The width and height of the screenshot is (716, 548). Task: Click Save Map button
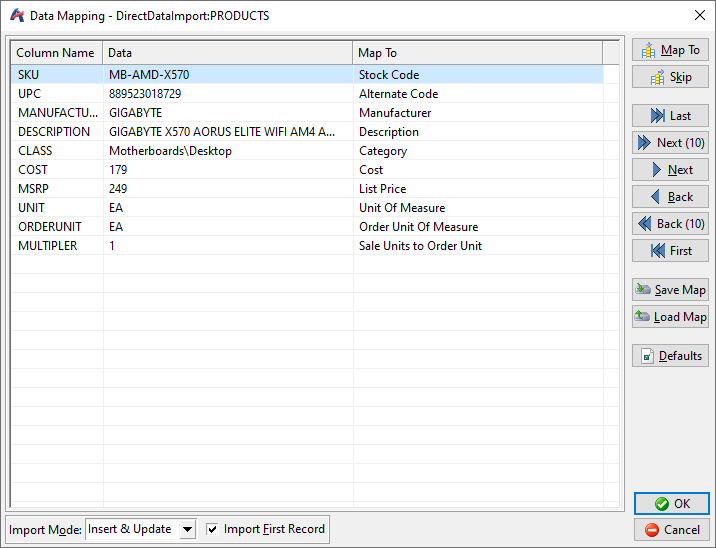(670, 290)
